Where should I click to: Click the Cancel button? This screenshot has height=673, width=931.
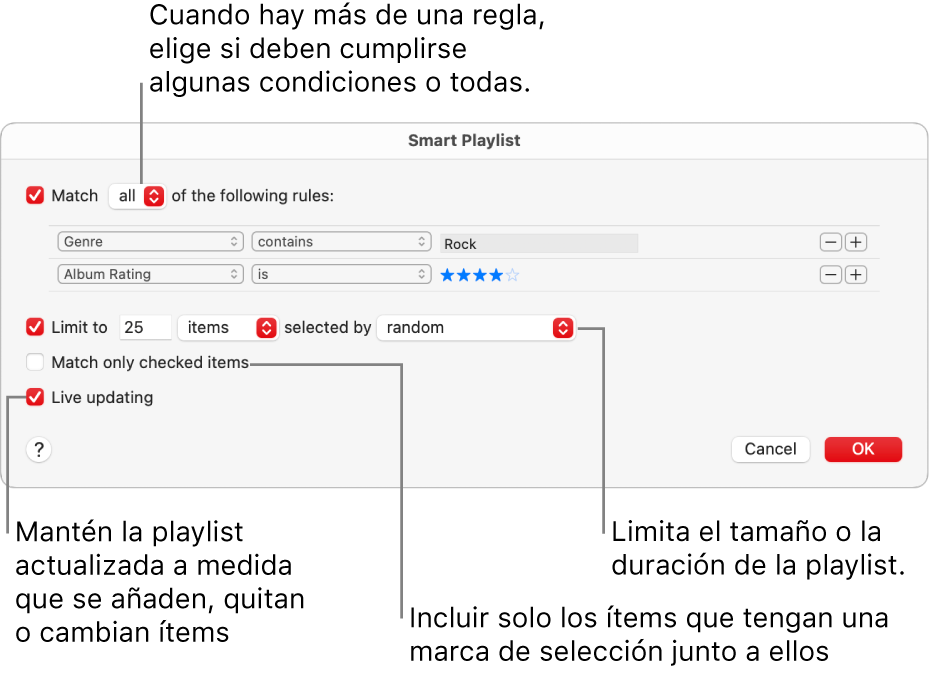[x=771, y=449]
